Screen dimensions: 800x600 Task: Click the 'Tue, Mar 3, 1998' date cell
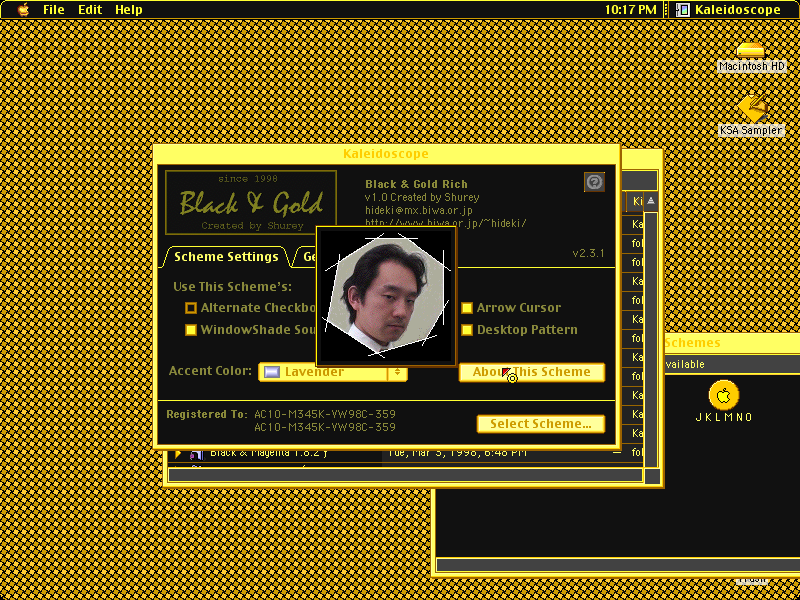click(457, 453)
